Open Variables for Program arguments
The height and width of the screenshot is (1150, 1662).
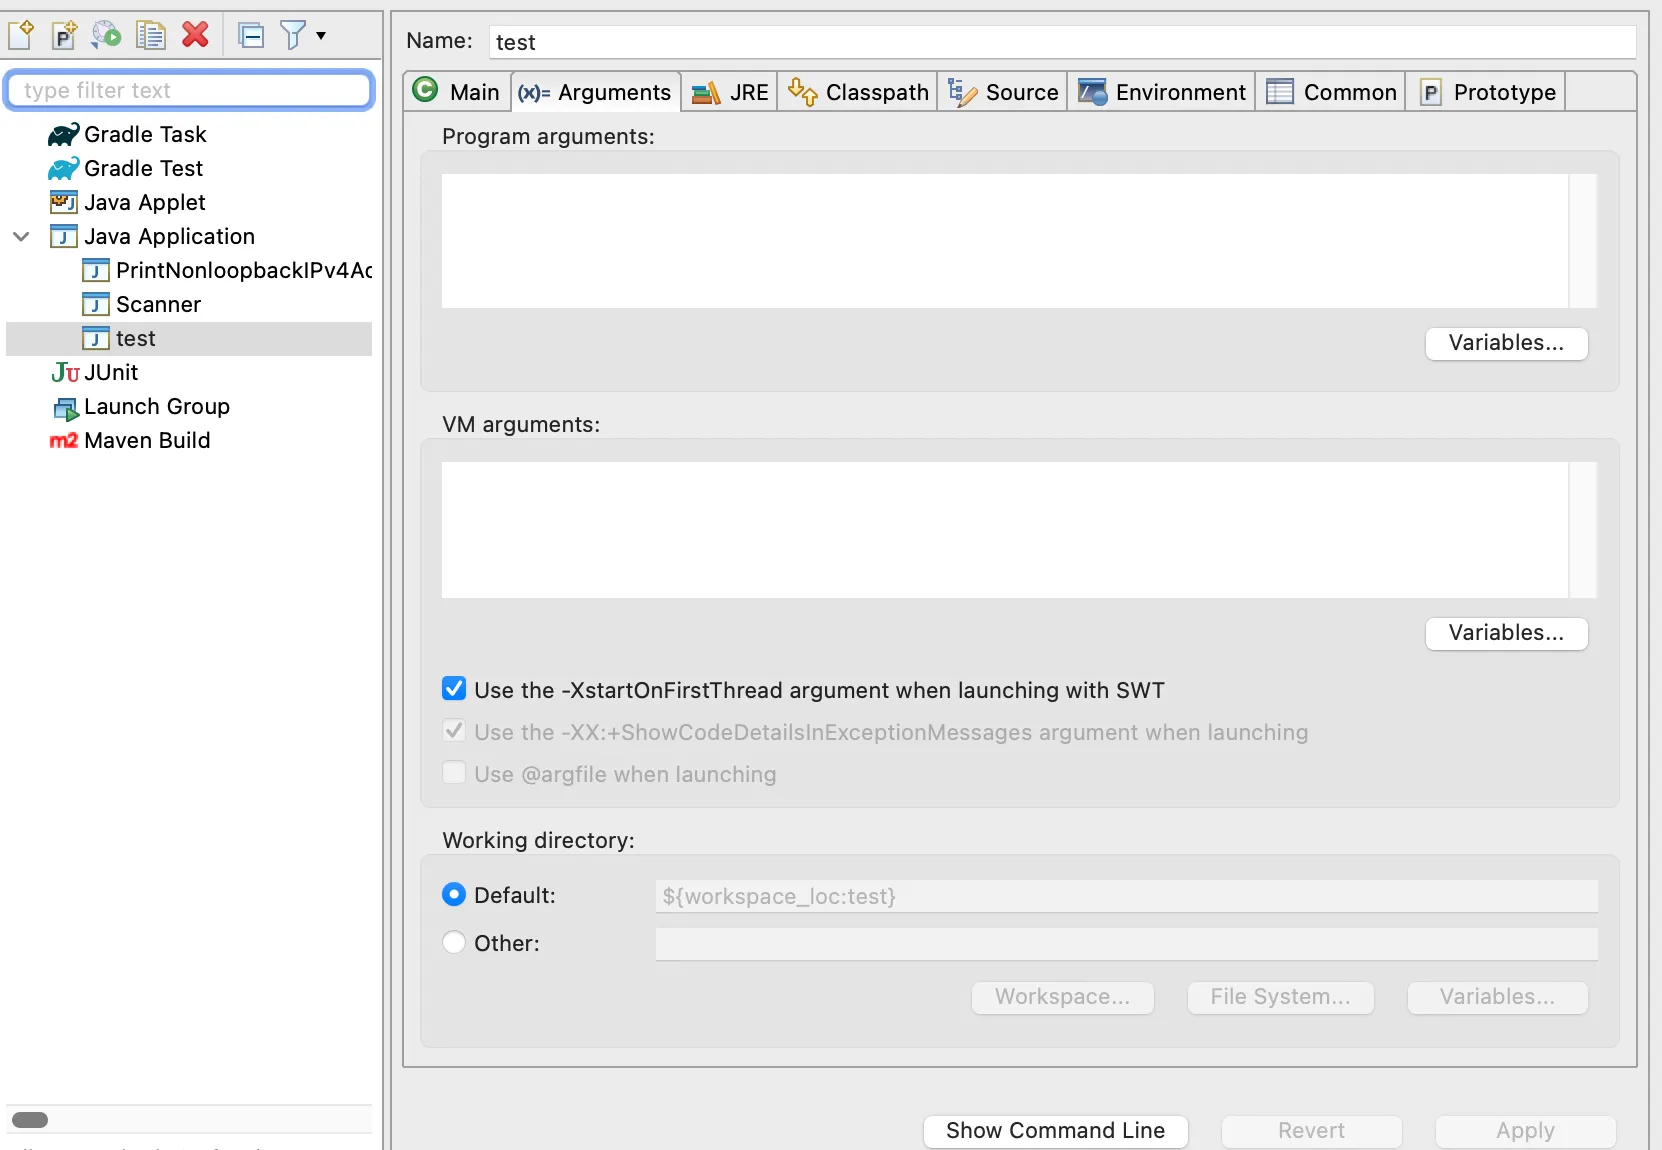[1506, 343]
